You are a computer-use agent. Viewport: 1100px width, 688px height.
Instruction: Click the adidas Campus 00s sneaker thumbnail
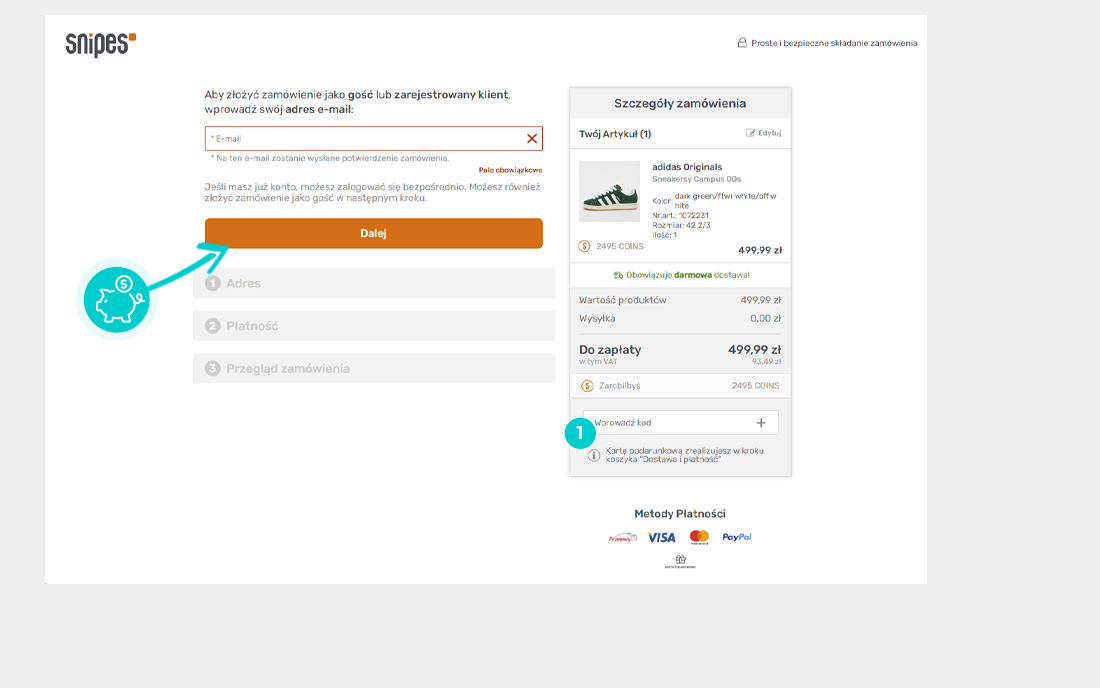click(609, 191)
